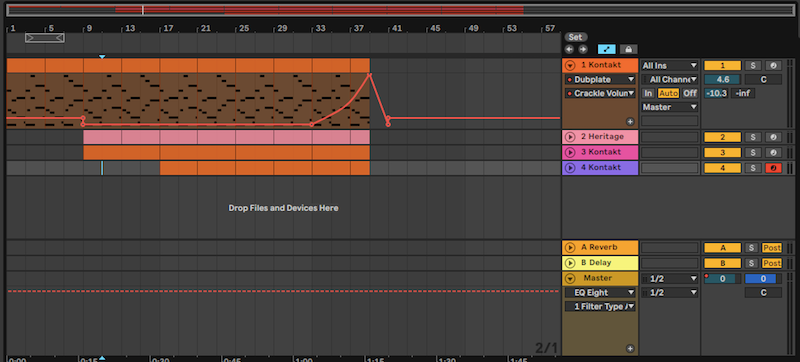Viewport: 800px width, 362px height.
Task: Solo the 1 Kontakt track
Action: (752, 66)
